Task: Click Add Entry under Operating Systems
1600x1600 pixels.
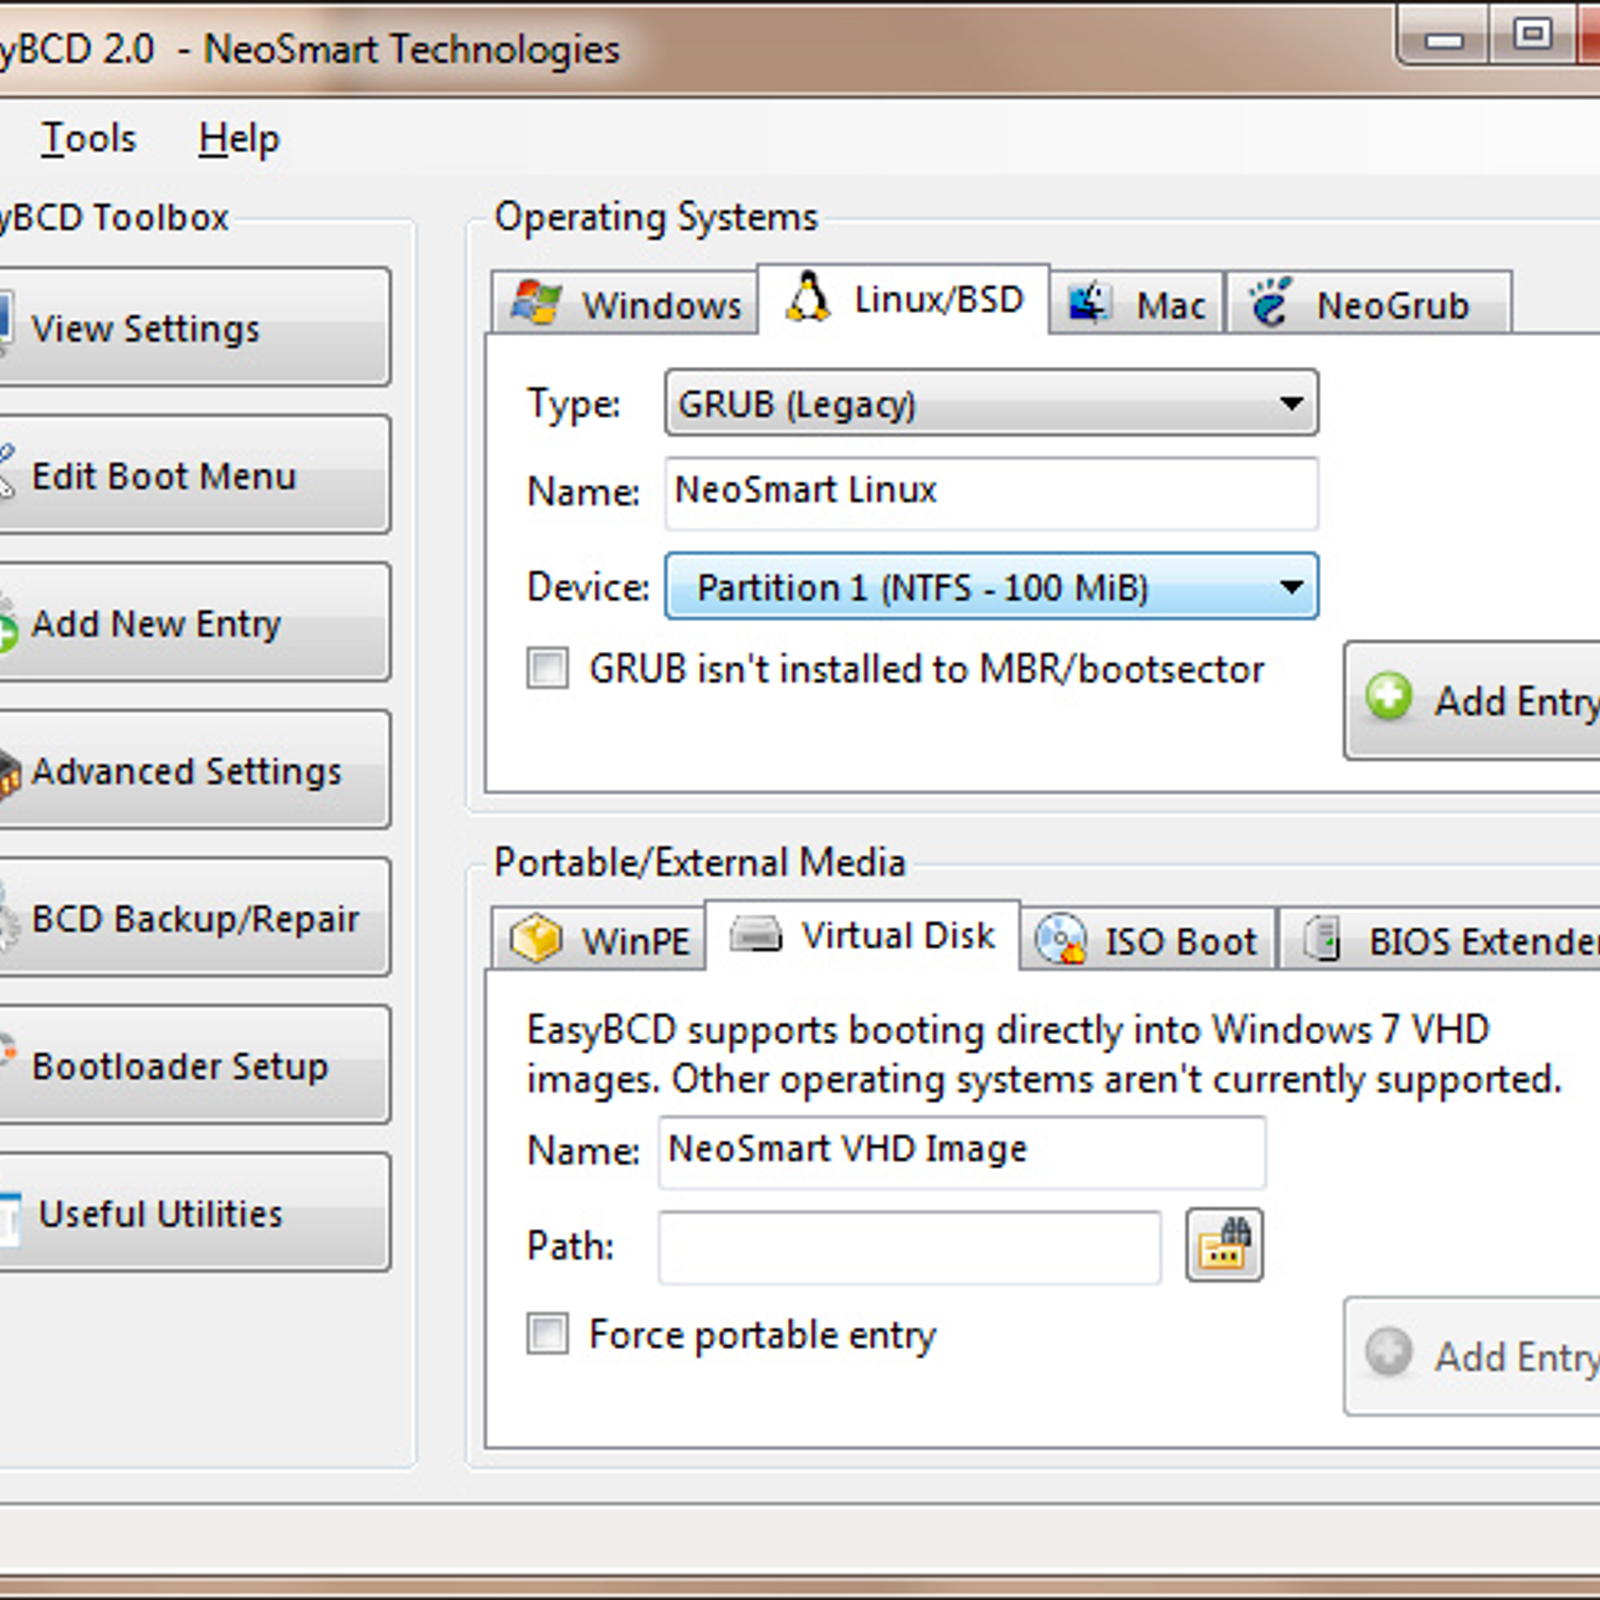Action: tap(1472, 700)
